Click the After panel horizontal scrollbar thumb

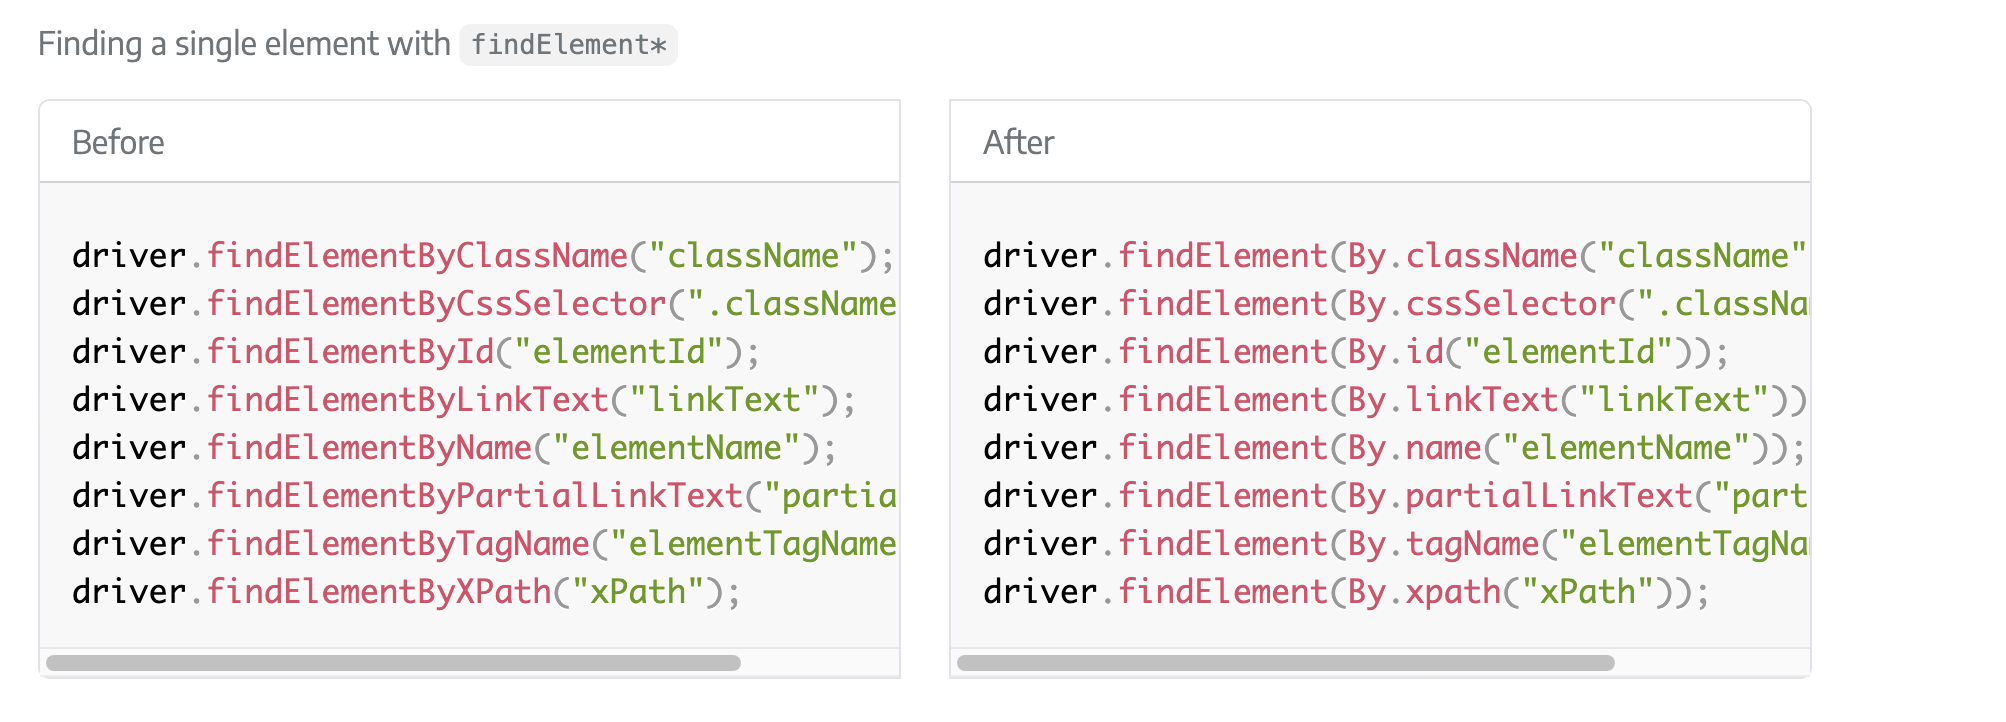pos(1285,663)
